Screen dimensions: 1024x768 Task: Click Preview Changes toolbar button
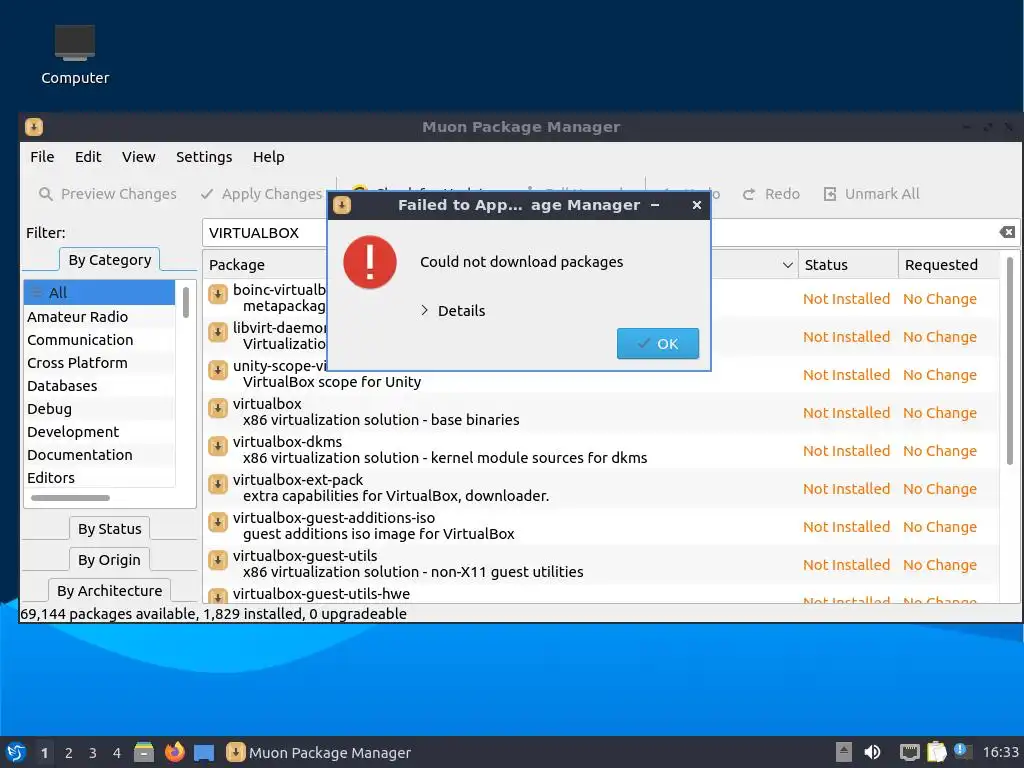point(108,194)
